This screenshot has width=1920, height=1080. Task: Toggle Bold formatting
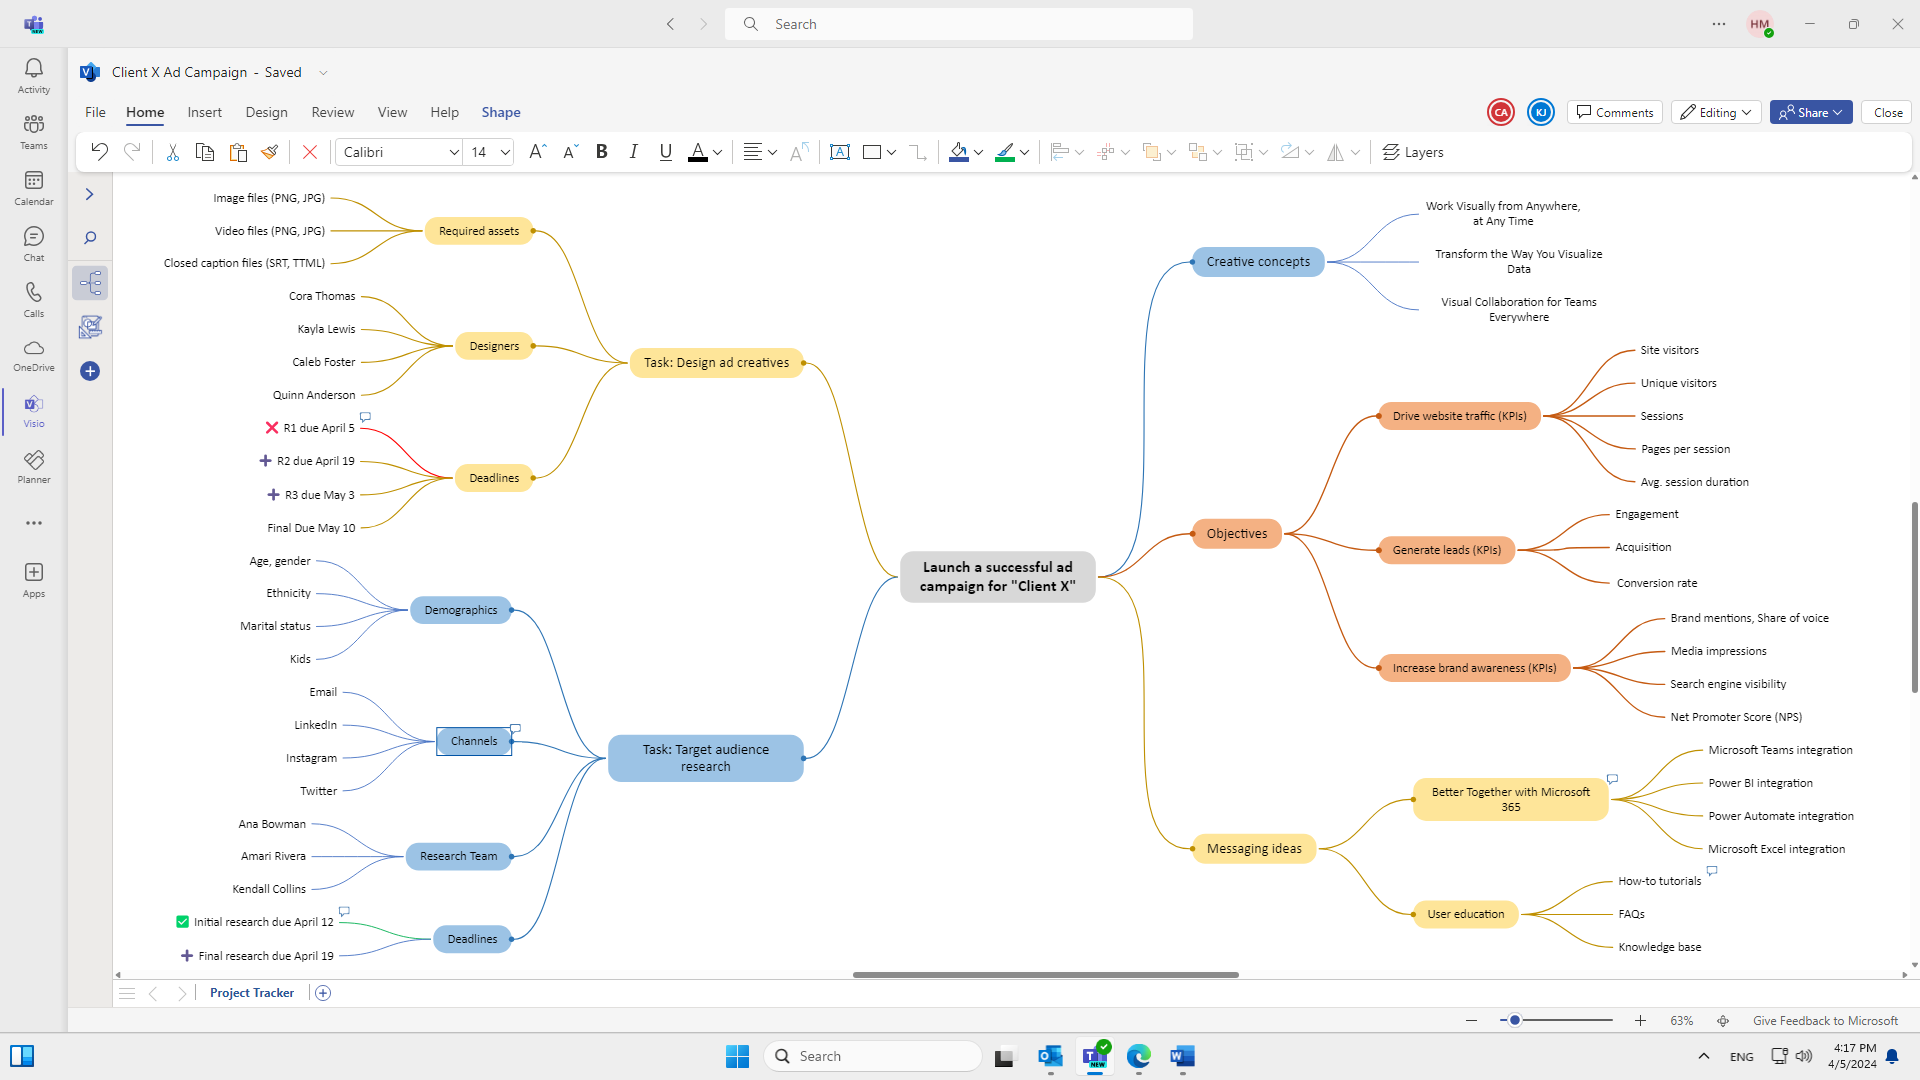pyautogui.click(x=601, y=152)
